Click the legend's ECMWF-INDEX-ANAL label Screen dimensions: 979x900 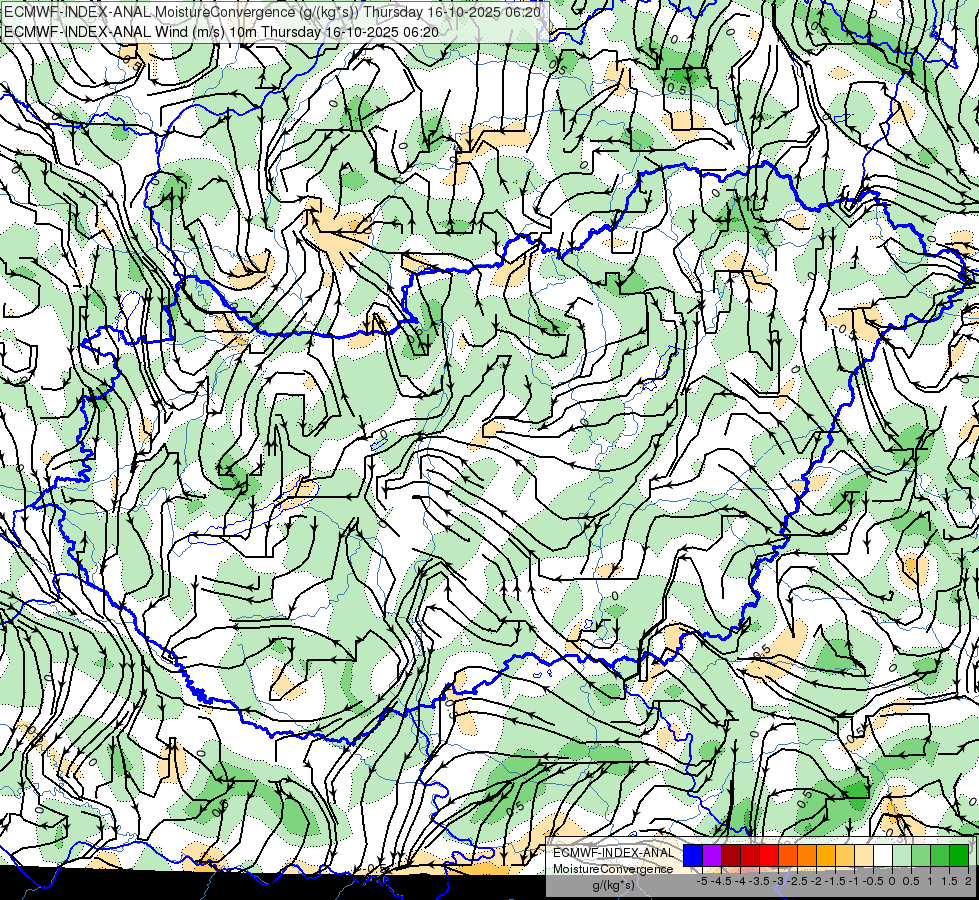(x=613, y=853)
